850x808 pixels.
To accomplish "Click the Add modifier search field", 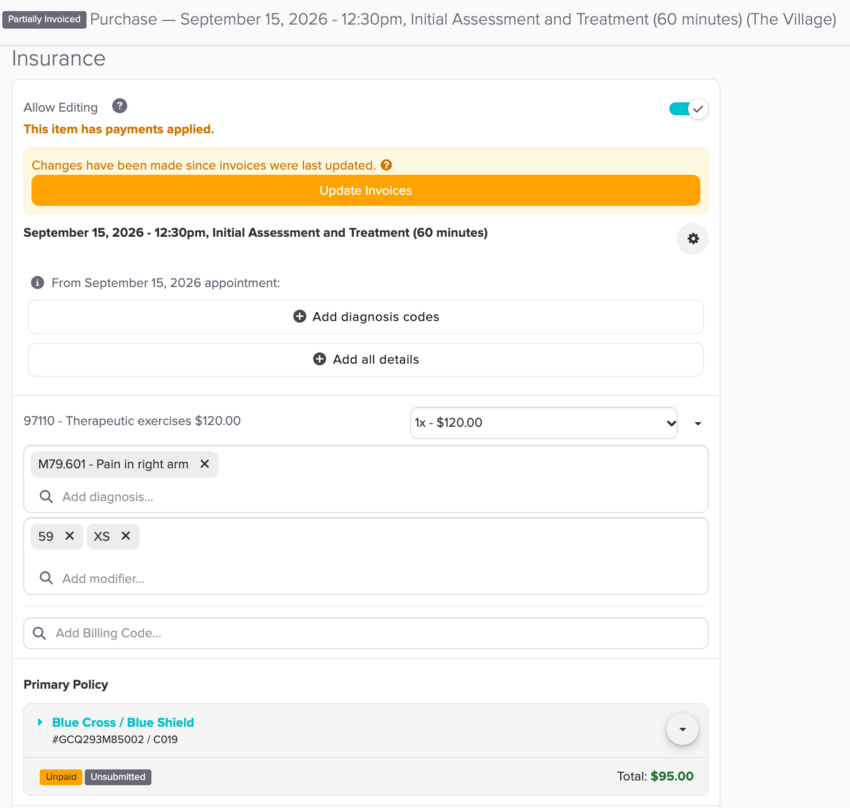I will tap(365, 578).
